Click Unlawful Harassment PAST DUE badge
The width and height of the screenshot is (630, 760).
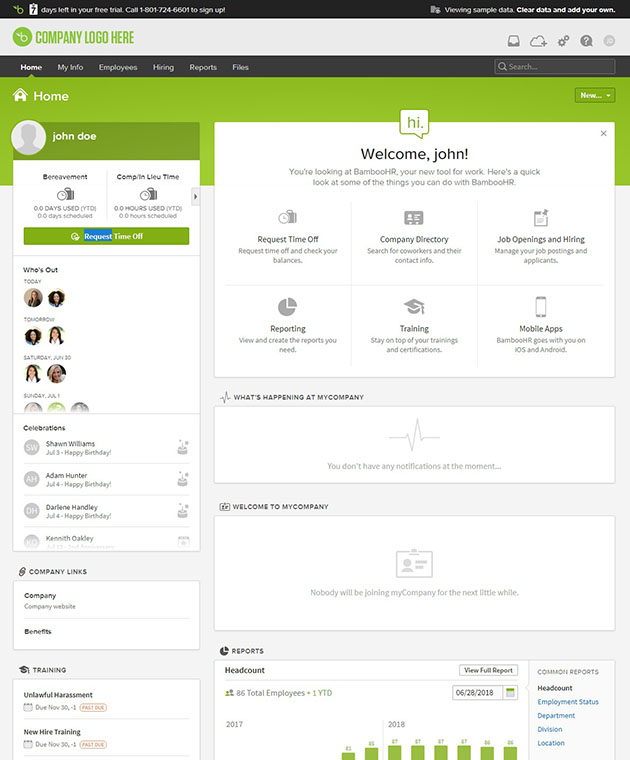pos(93,707)
